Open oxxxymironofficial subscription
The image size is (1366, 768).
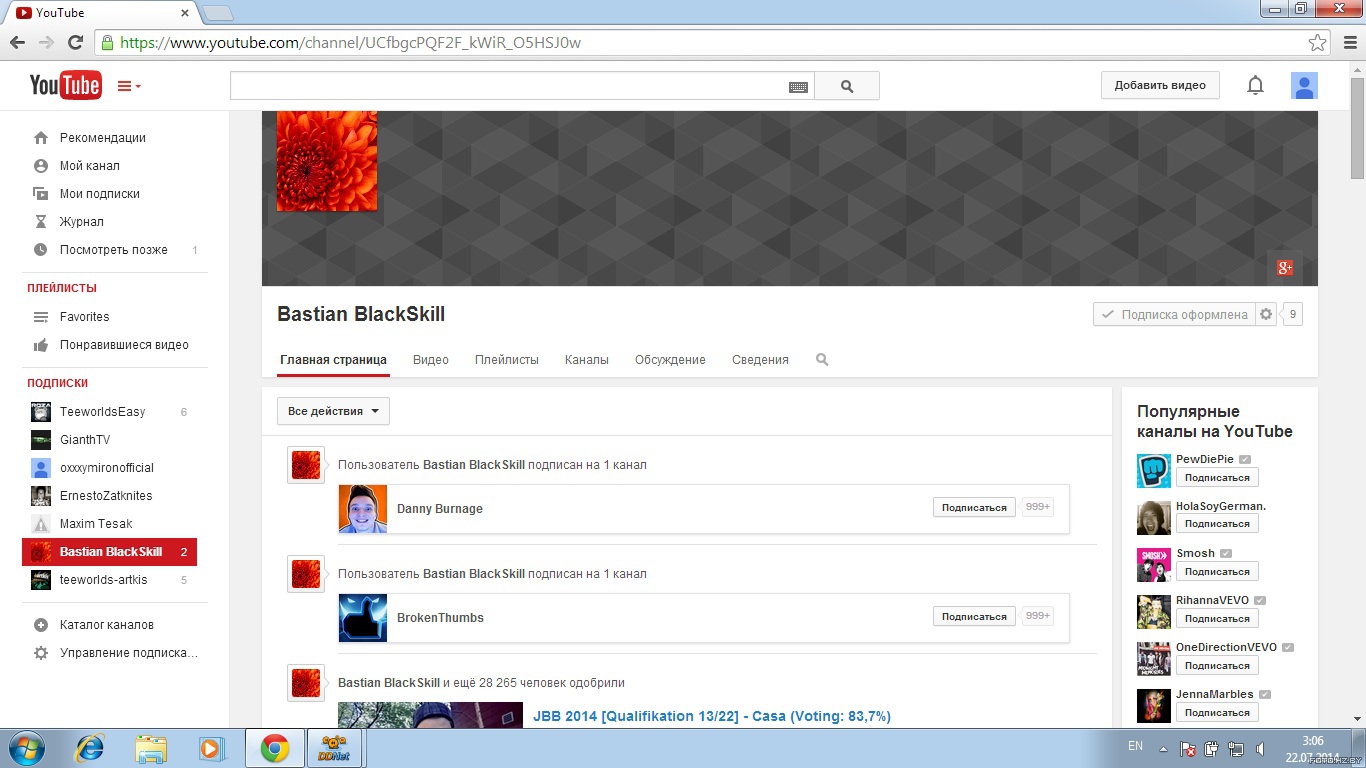click(107, 468)
